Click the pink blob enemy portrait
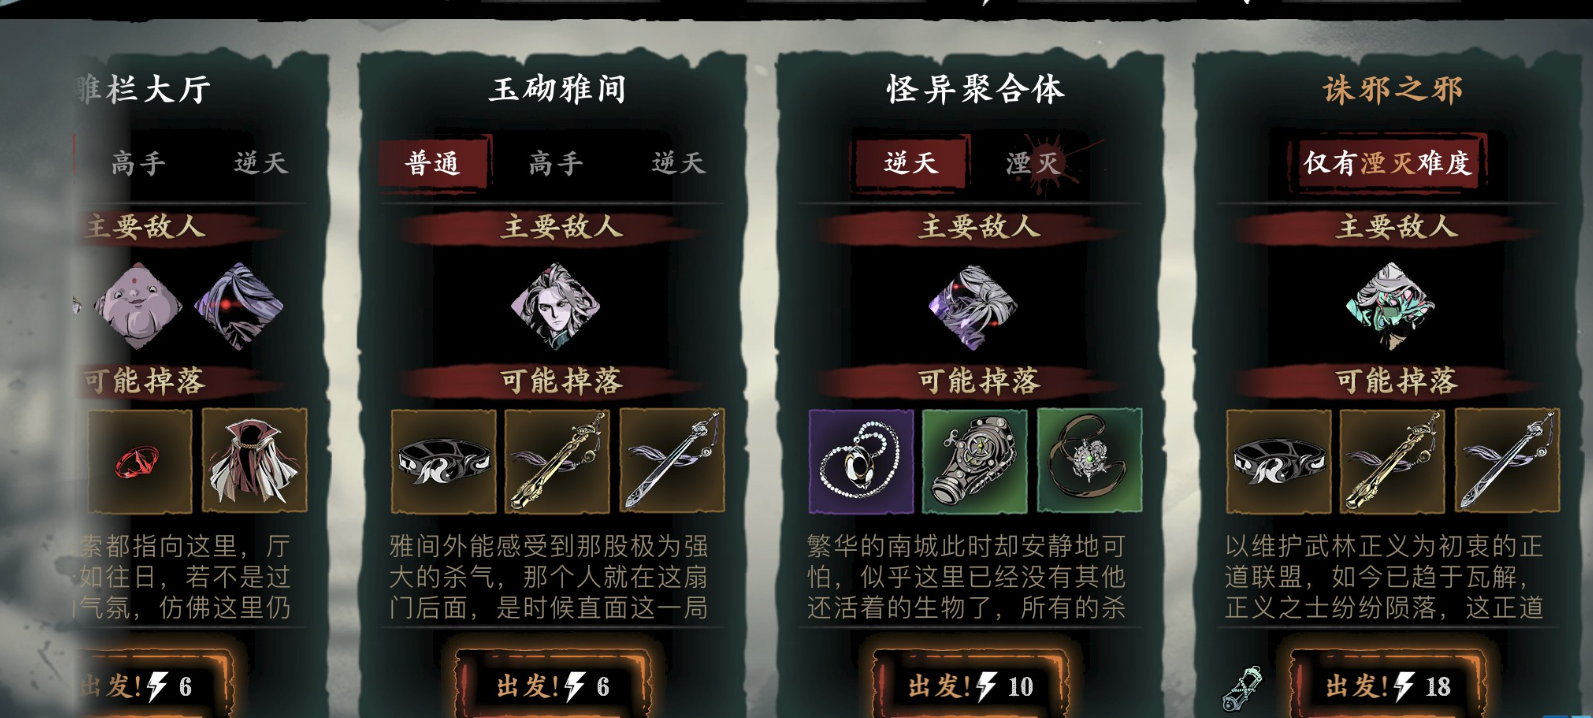Screen dimensions: 1593x718 pyautogui.click(x=139, y=306)
